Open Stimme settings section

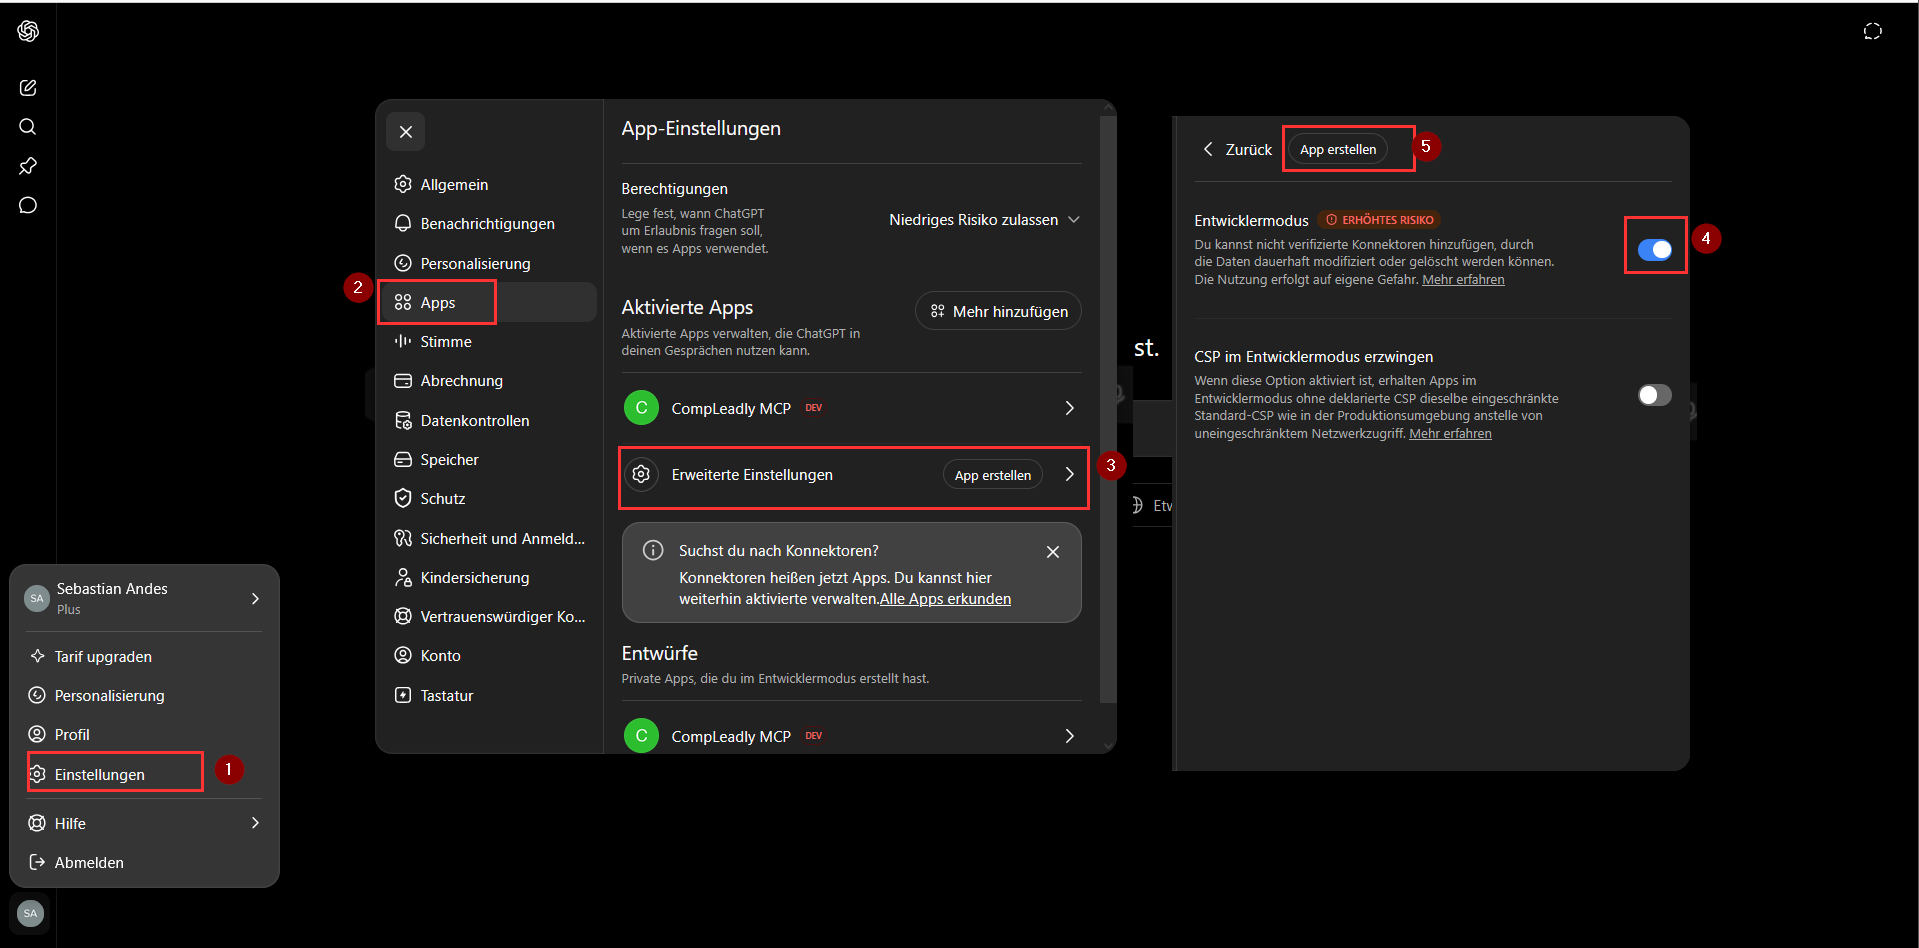[488, 342]
